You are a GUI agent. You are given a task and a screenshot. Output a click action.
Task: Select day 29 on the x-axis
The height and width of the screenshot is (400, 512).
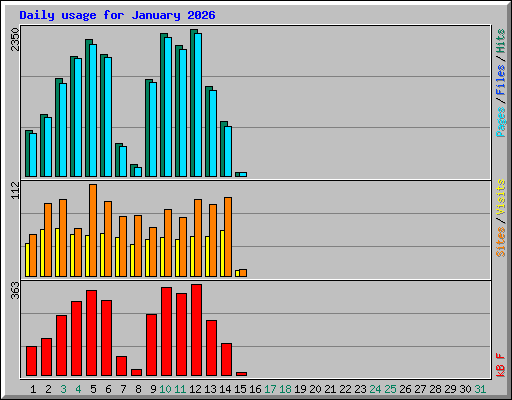tap(450, 389)
